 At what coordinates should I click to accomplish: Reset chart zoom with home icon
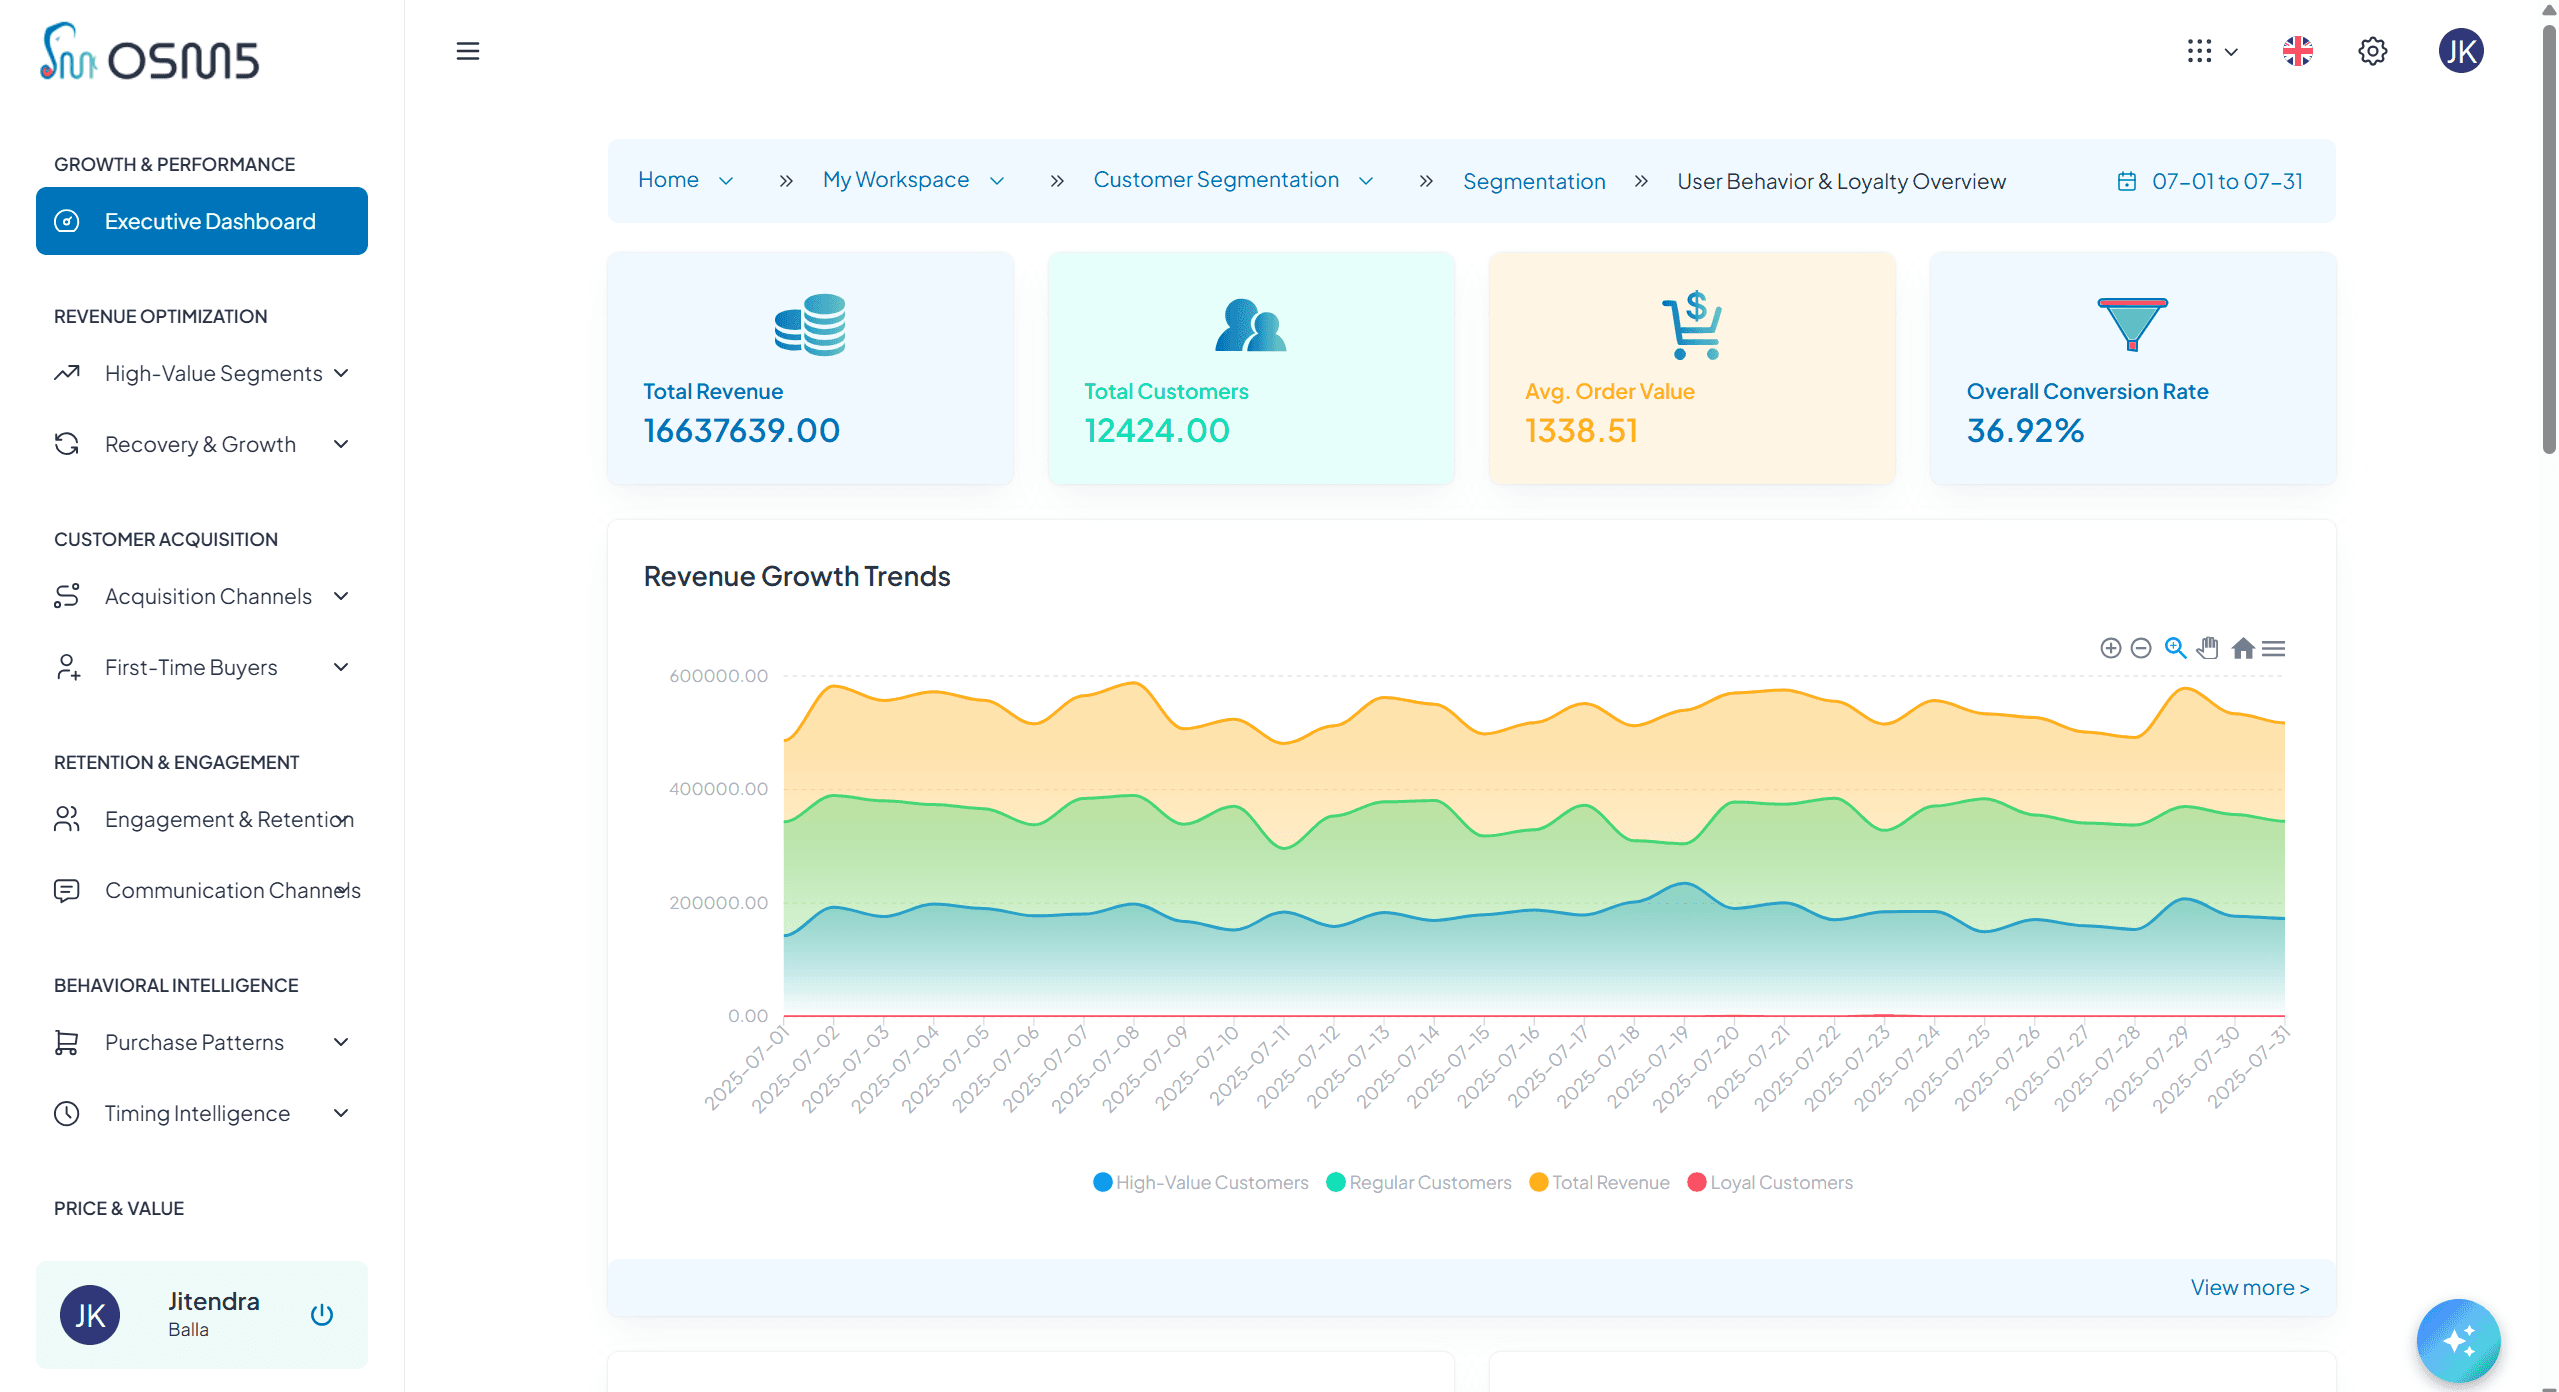click(x=2243, y=648)
